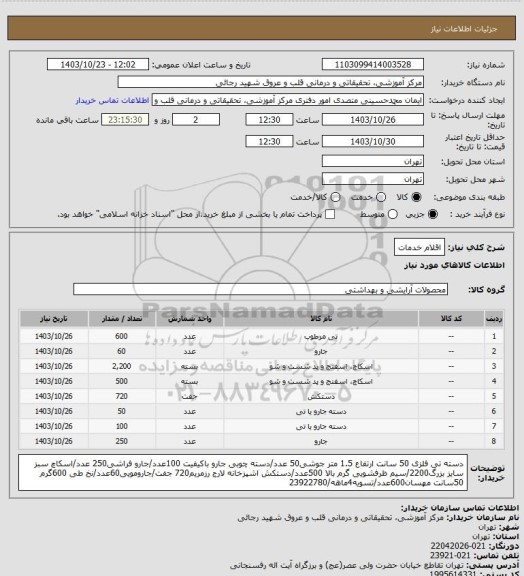The image size is (524, 576).
Task: Click the تعداد / مقدار column header
Action: tap(122, 319)
